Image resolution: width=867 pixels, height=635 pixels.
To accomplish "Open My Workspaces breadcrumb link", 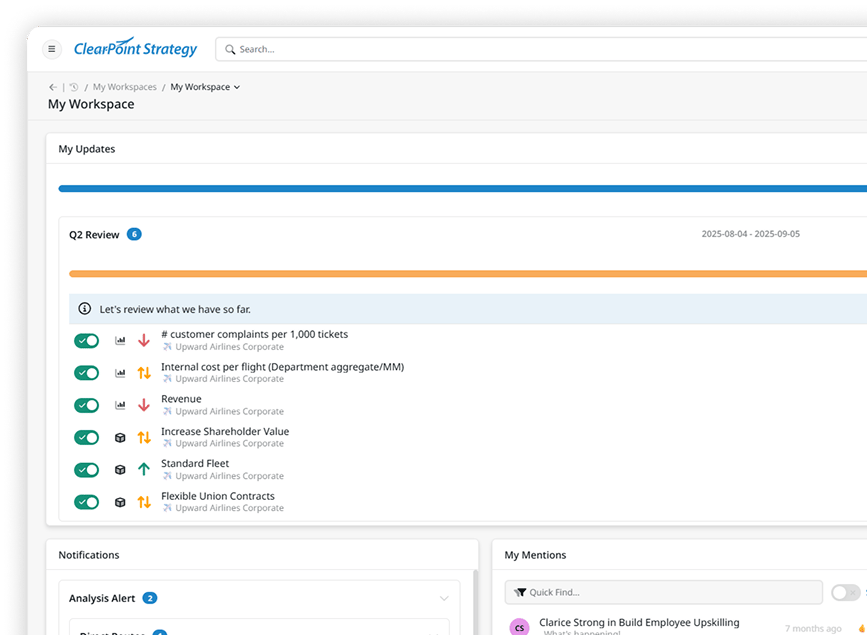I will coord(124,87).
